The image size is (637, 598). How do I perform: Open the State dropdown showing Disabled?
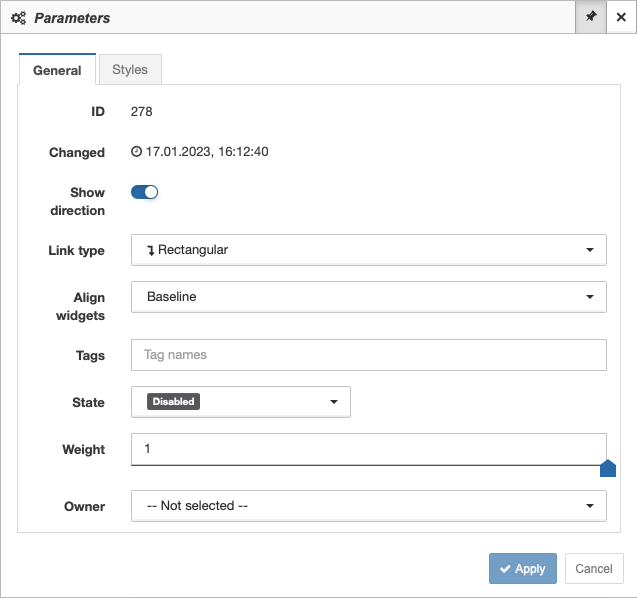240,402
